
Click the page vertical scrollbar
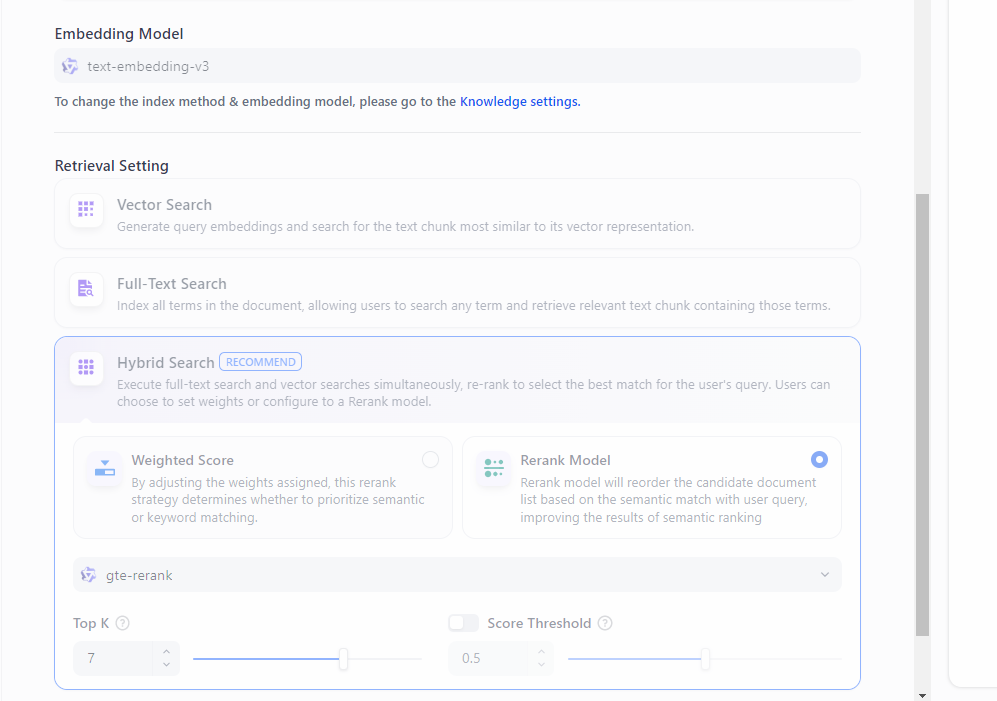[922, 414]
